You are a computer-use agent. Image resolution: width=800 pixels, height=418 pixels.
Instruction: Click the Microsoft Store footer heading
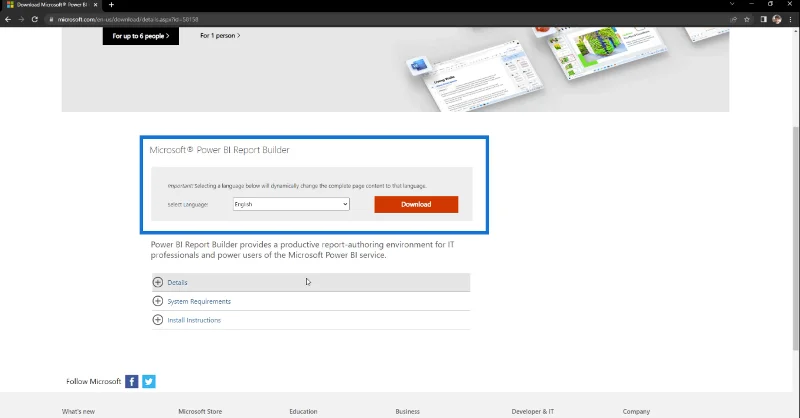pos(200,411)
